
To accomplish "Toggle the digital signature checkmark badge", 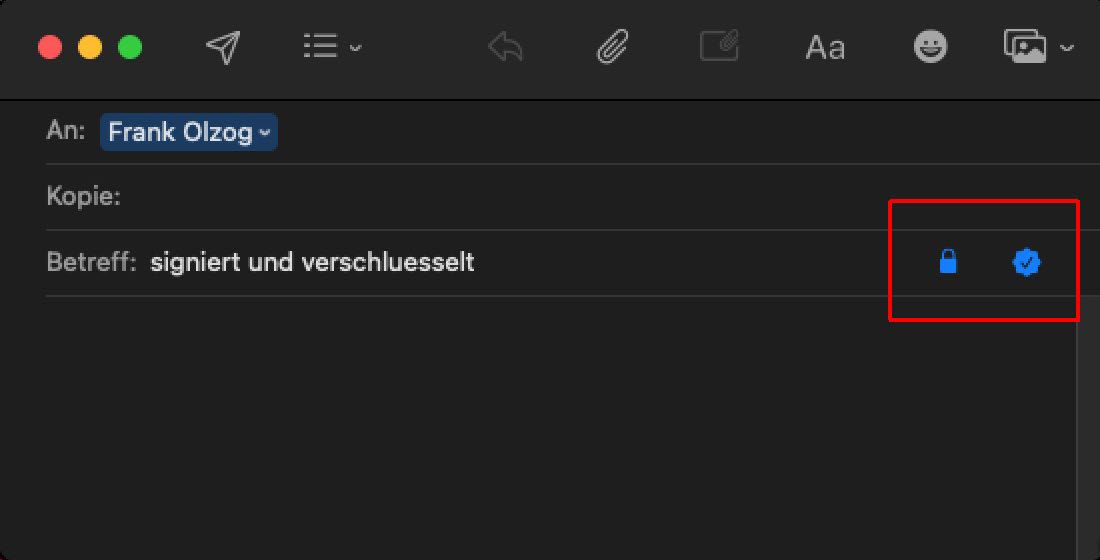I will (1027, 263).
